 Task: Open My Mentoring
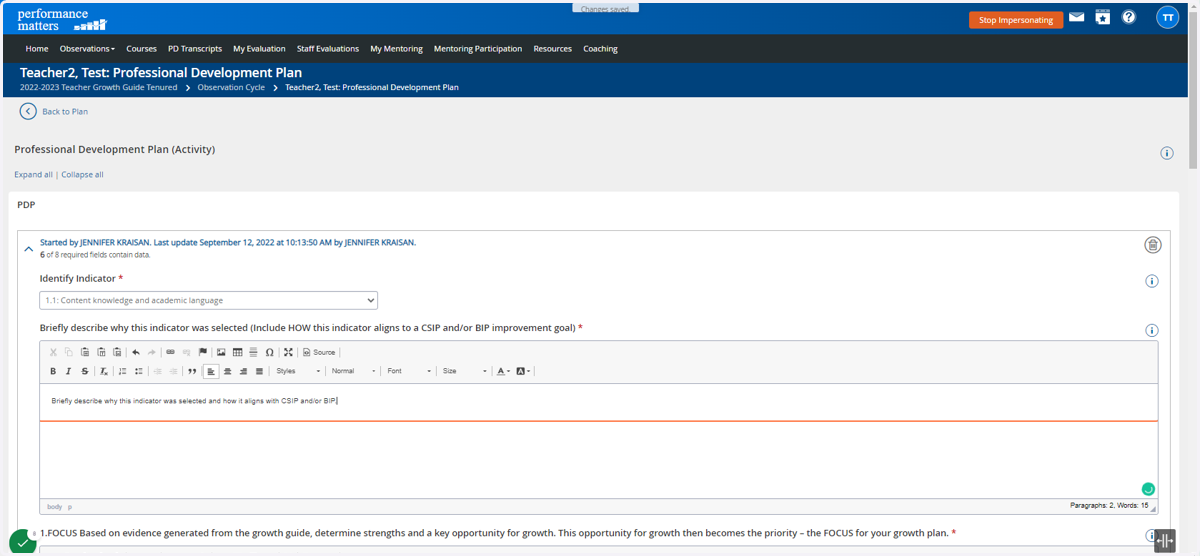point(396,48)
